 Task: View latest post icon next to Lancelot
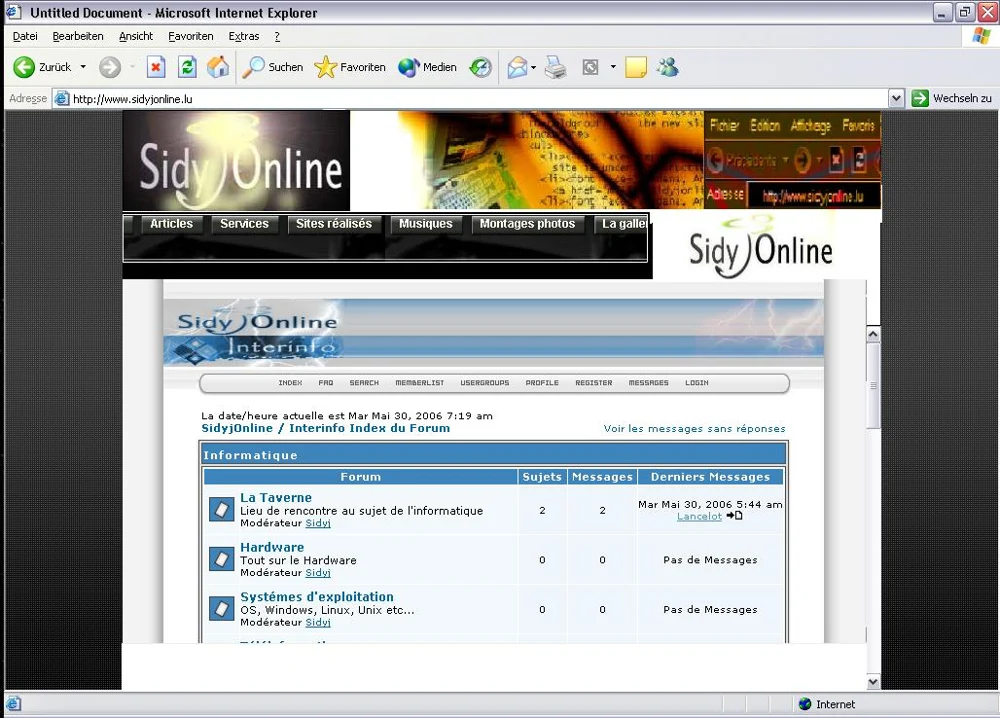pyautogui.click(x=735, y=515)
